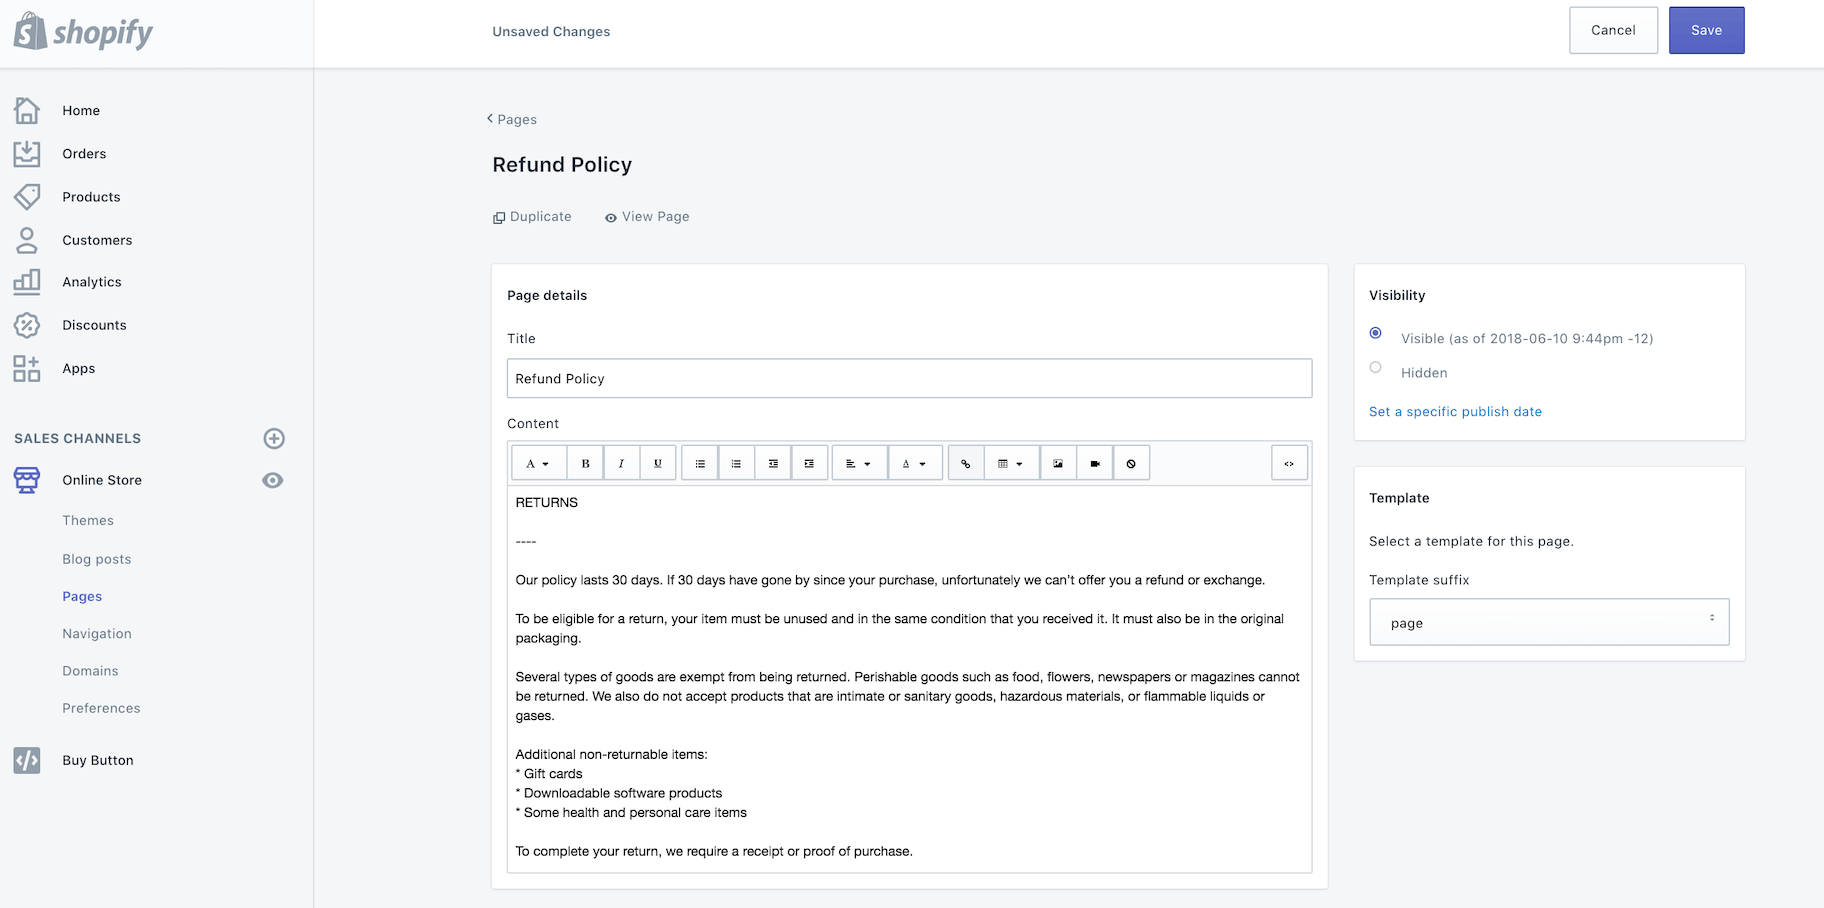Save the Refund Policy page
This screenshot has width=1824, height=908.
click(x=1706, y=30)
